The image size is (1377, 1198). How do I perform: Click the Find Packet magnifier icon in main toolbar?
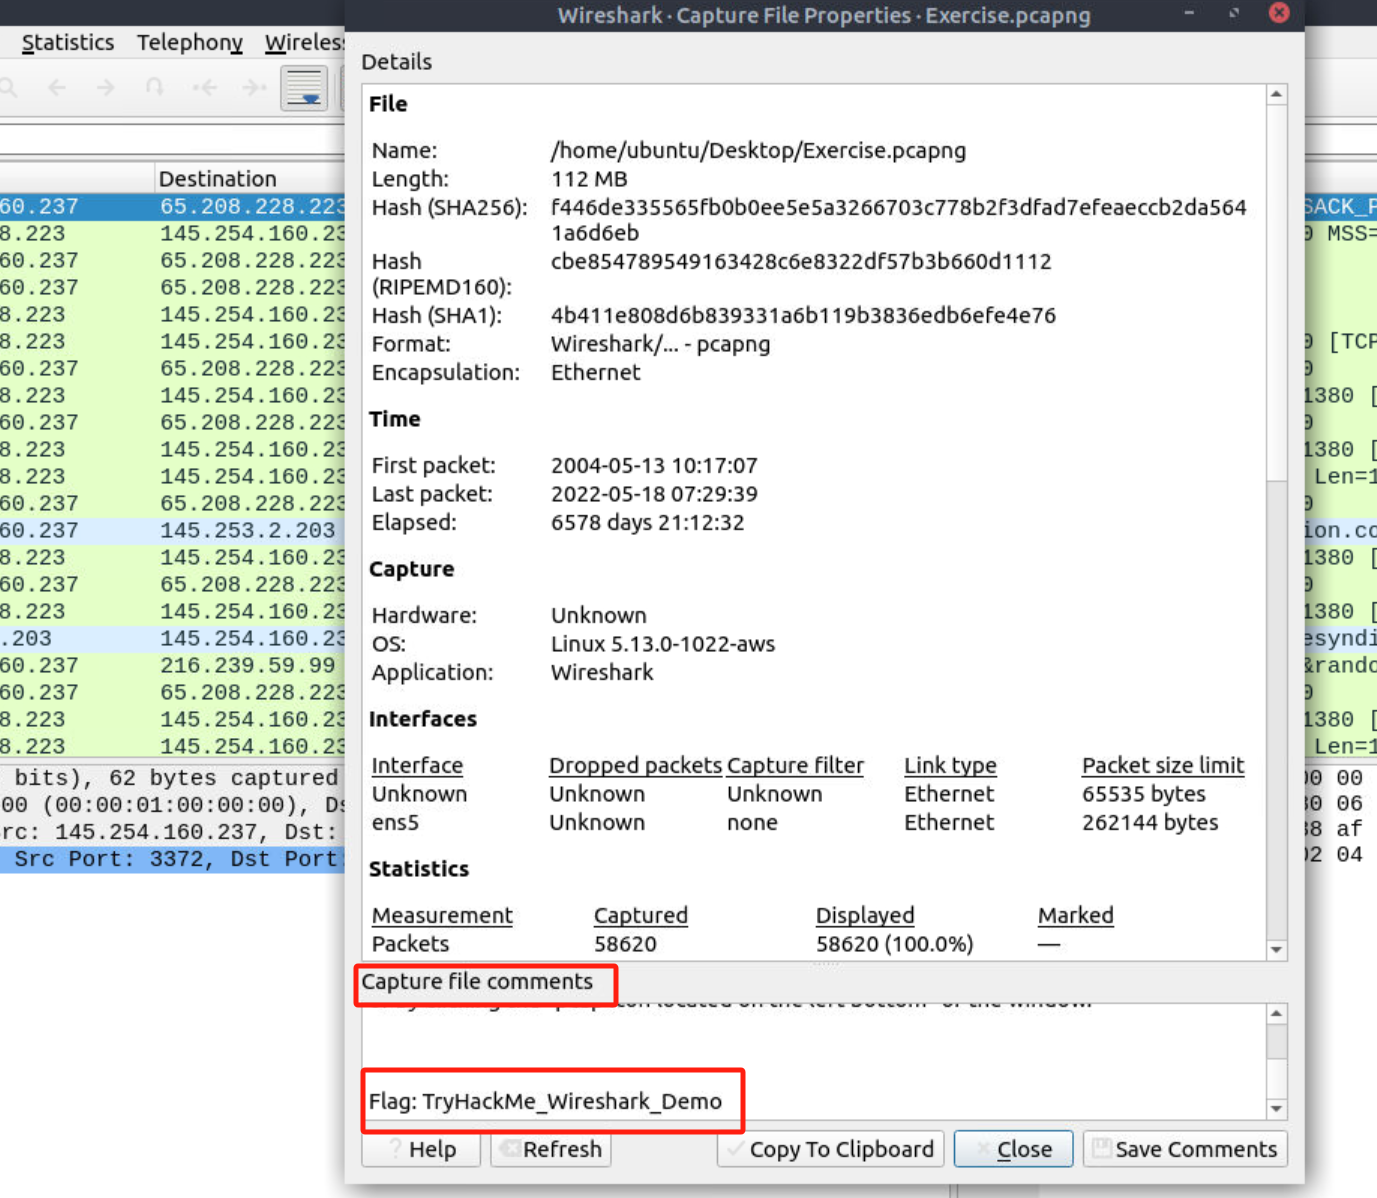tap(9, 88)
